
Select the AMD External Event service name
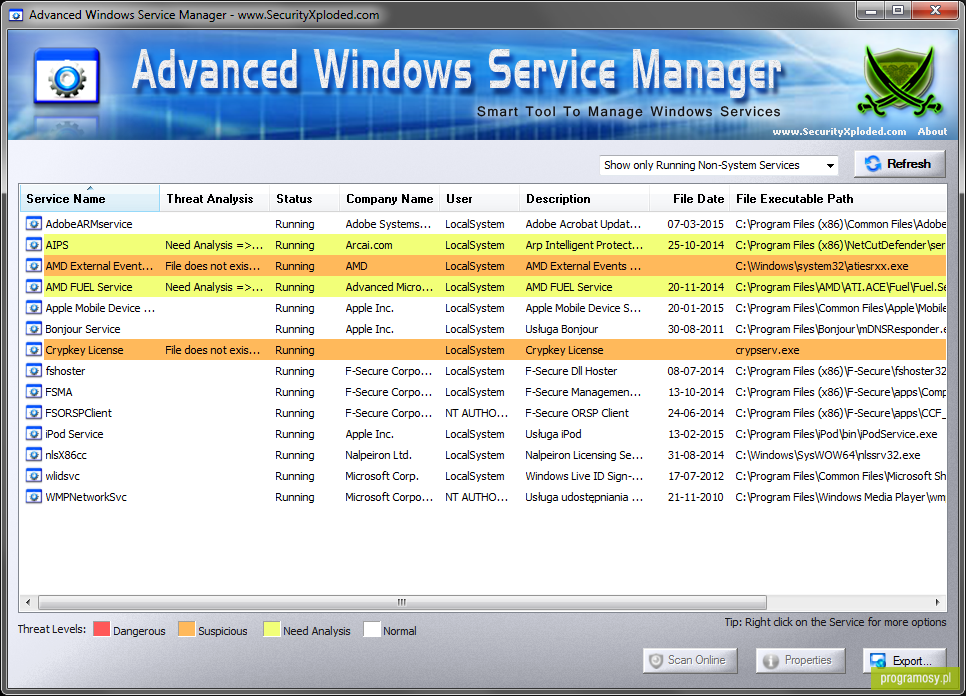pyautogui.click(x=99, y=266)
